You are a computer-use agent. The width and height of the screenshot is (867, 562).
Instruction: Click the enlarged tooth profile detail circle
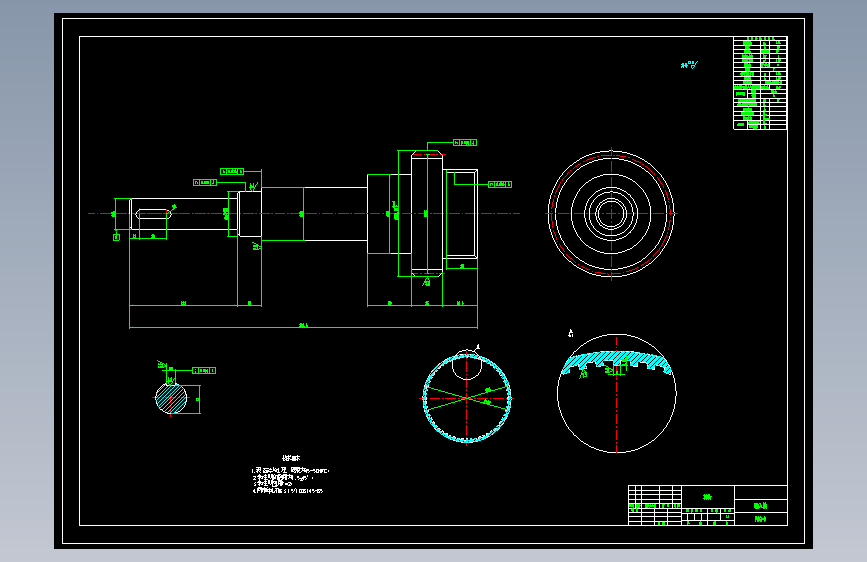617,393
